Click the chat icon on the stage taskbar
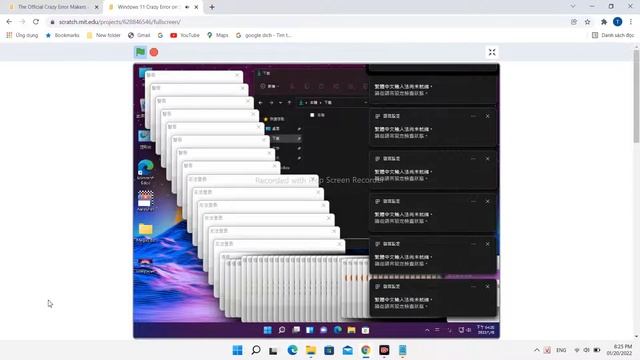Screen dimensions: 640x360 324,330
